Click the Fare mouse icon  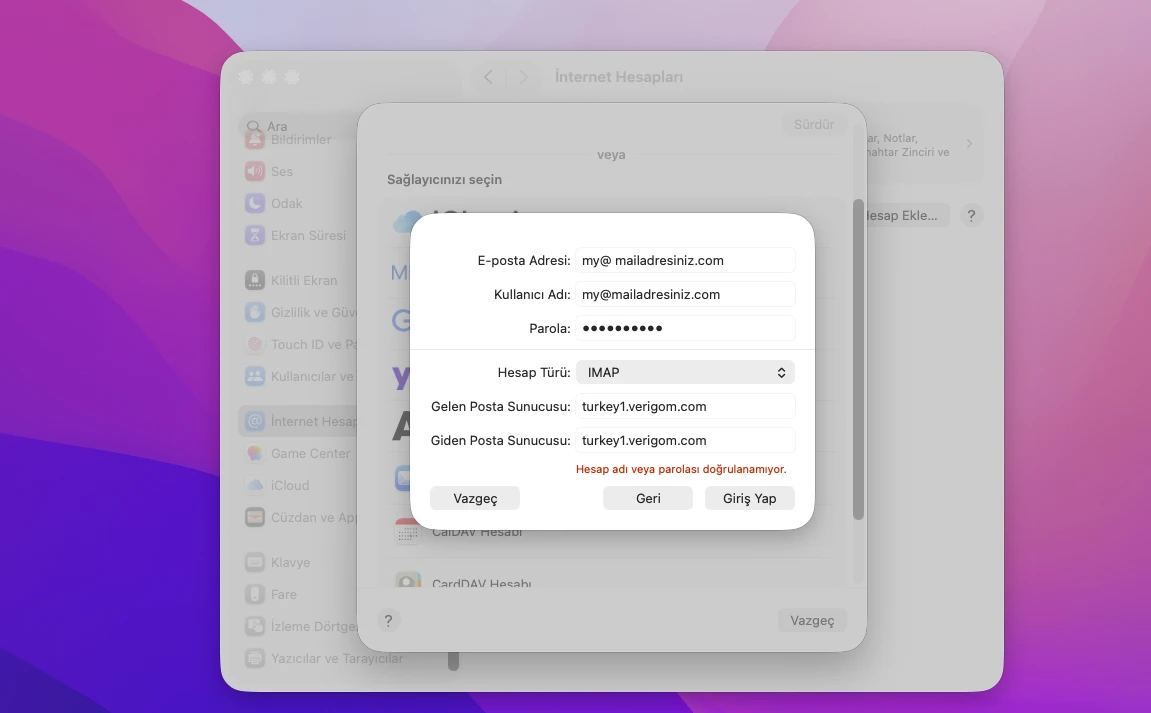(255, 595)
